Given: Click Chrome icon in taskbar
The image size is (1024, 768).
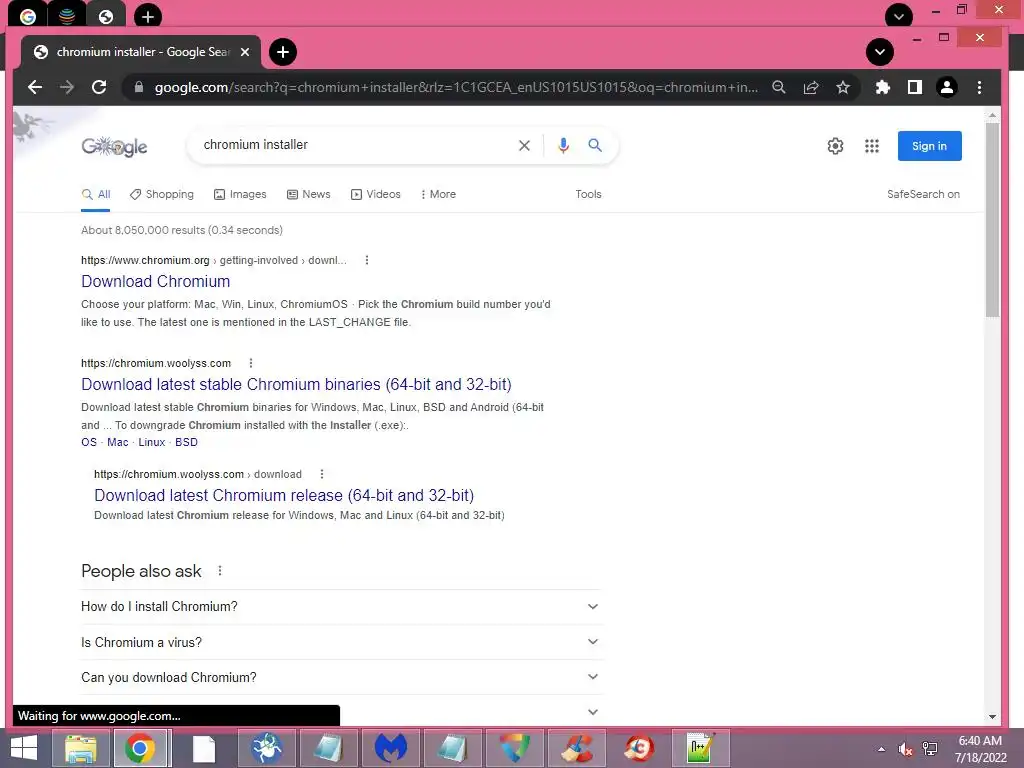Looking at the screenshot, I should [141, 748].
